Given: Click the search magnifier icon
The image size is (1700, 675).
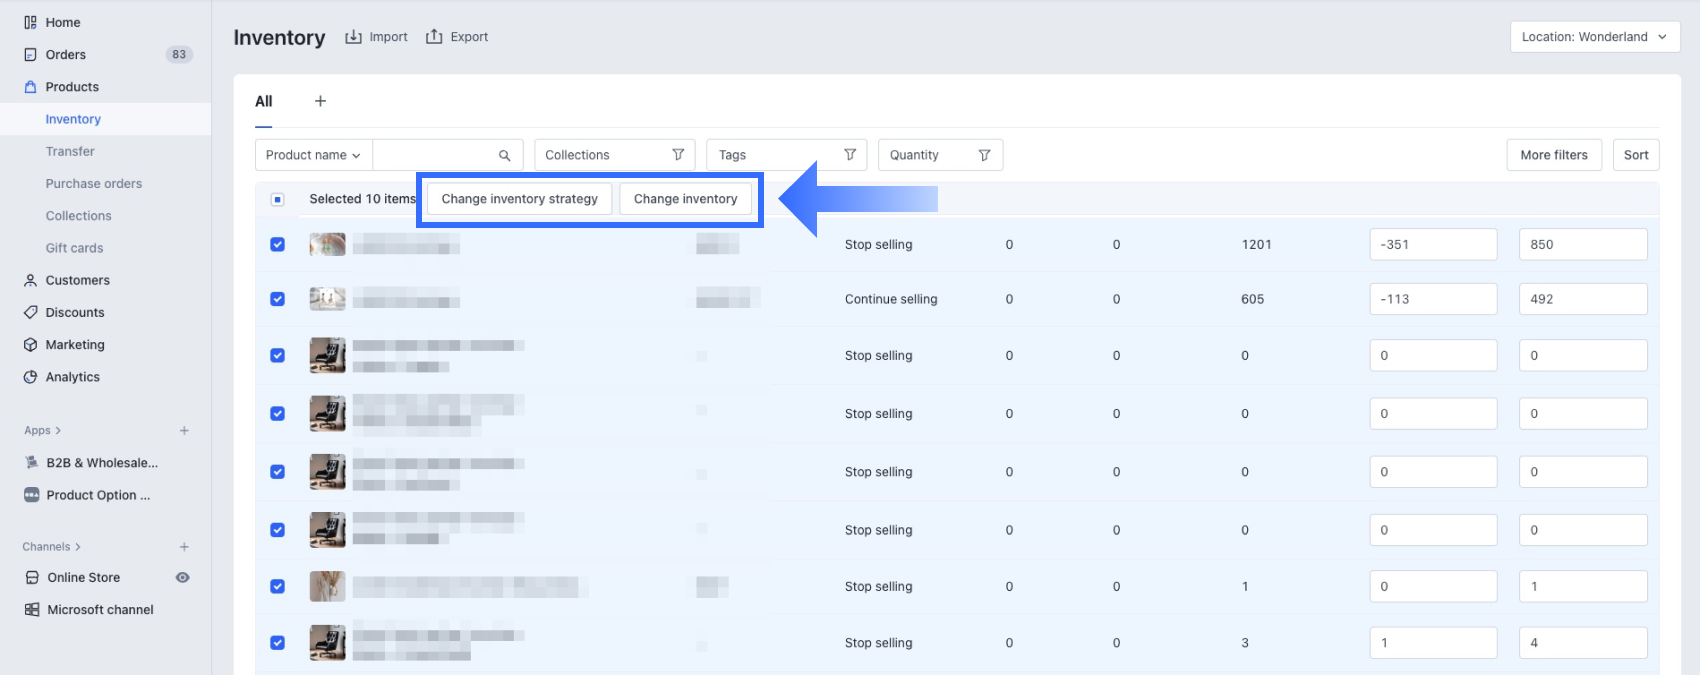Looking at the screenshot, I should 504,155.
